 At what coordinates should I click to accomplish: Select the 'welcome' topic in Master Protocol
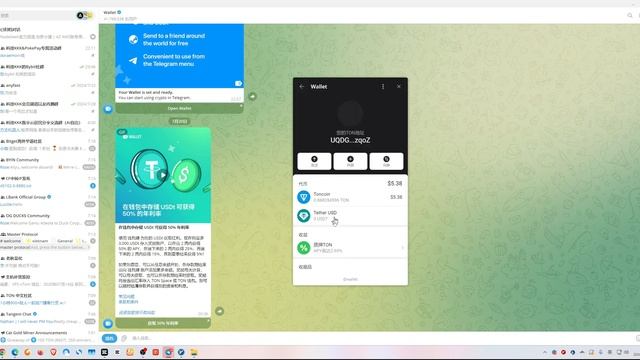[11, 241]
